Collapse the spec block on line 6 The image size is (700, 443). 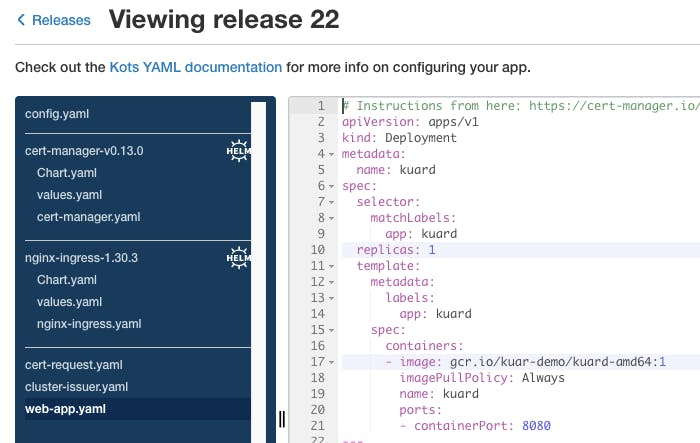[332, 186]
